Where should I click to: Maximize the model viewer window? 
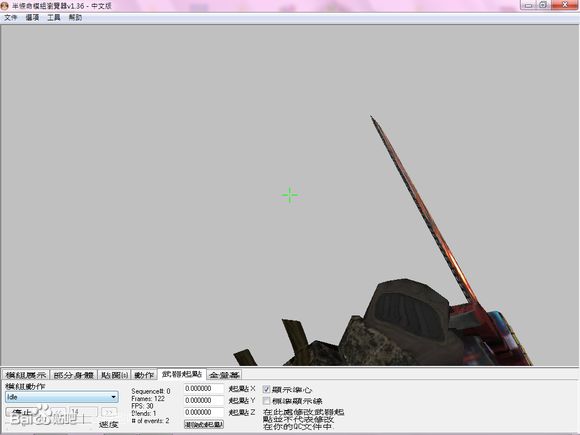[x=543, y=5]
